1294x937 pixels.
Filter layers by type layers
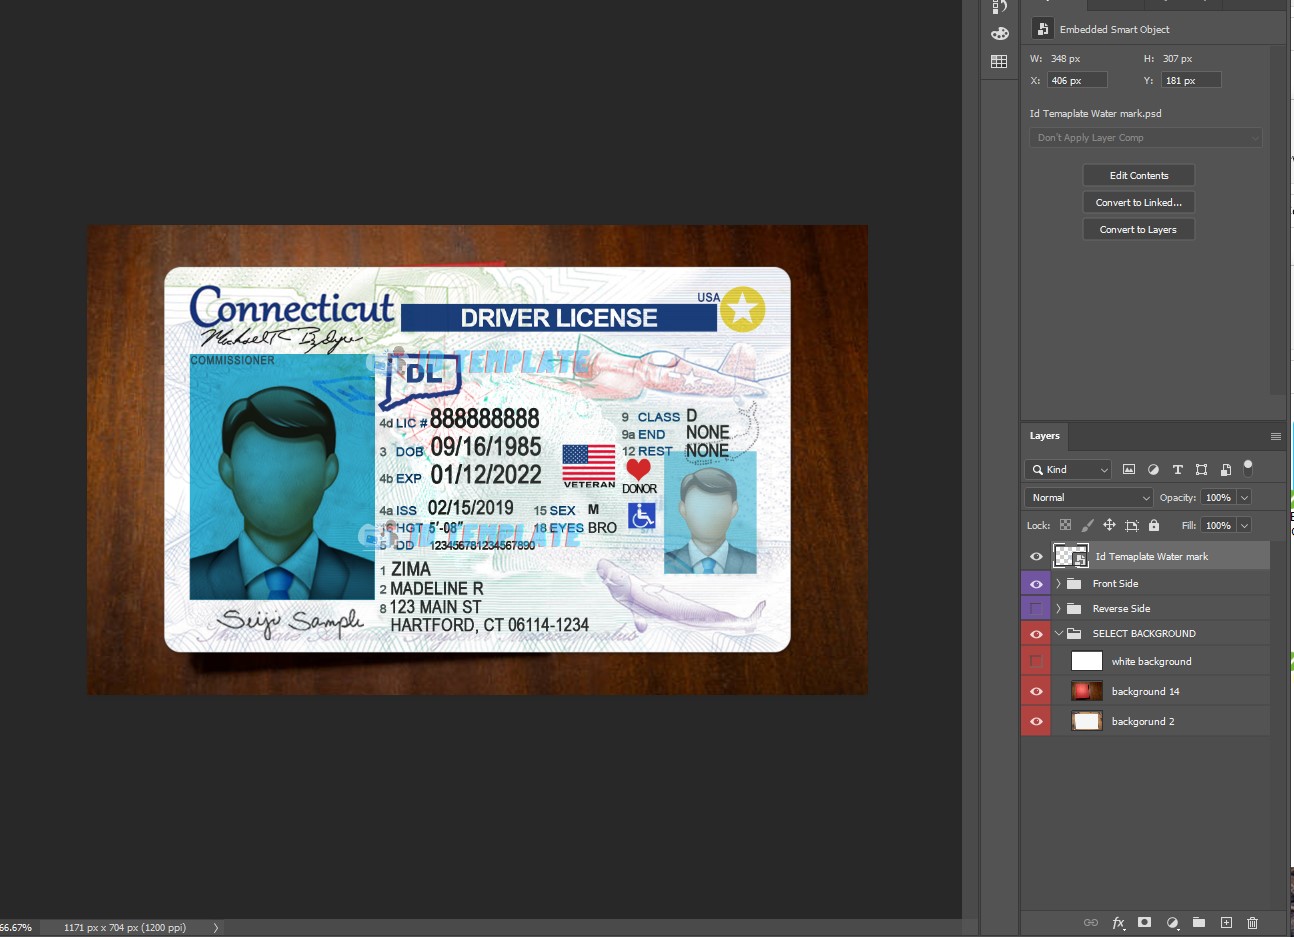pos(1177,469)
